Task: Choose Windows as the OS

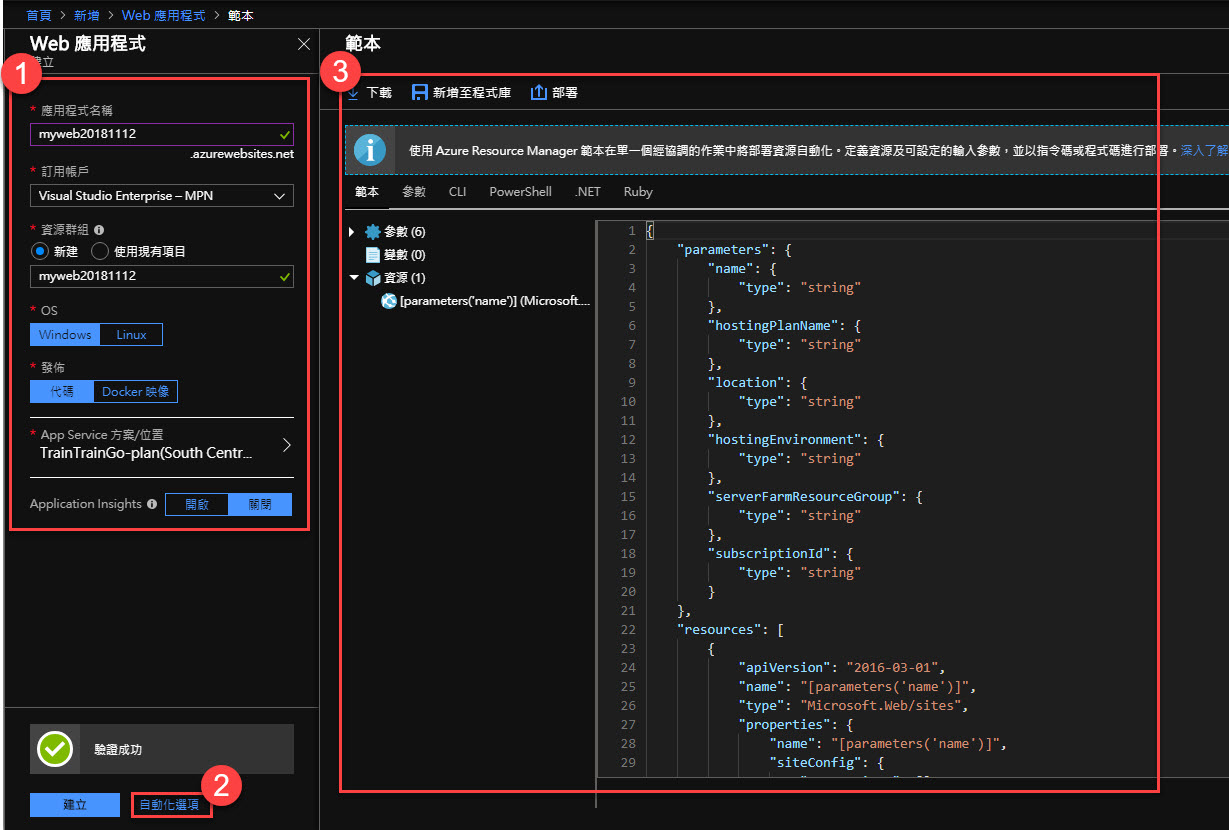Action: 65,335
